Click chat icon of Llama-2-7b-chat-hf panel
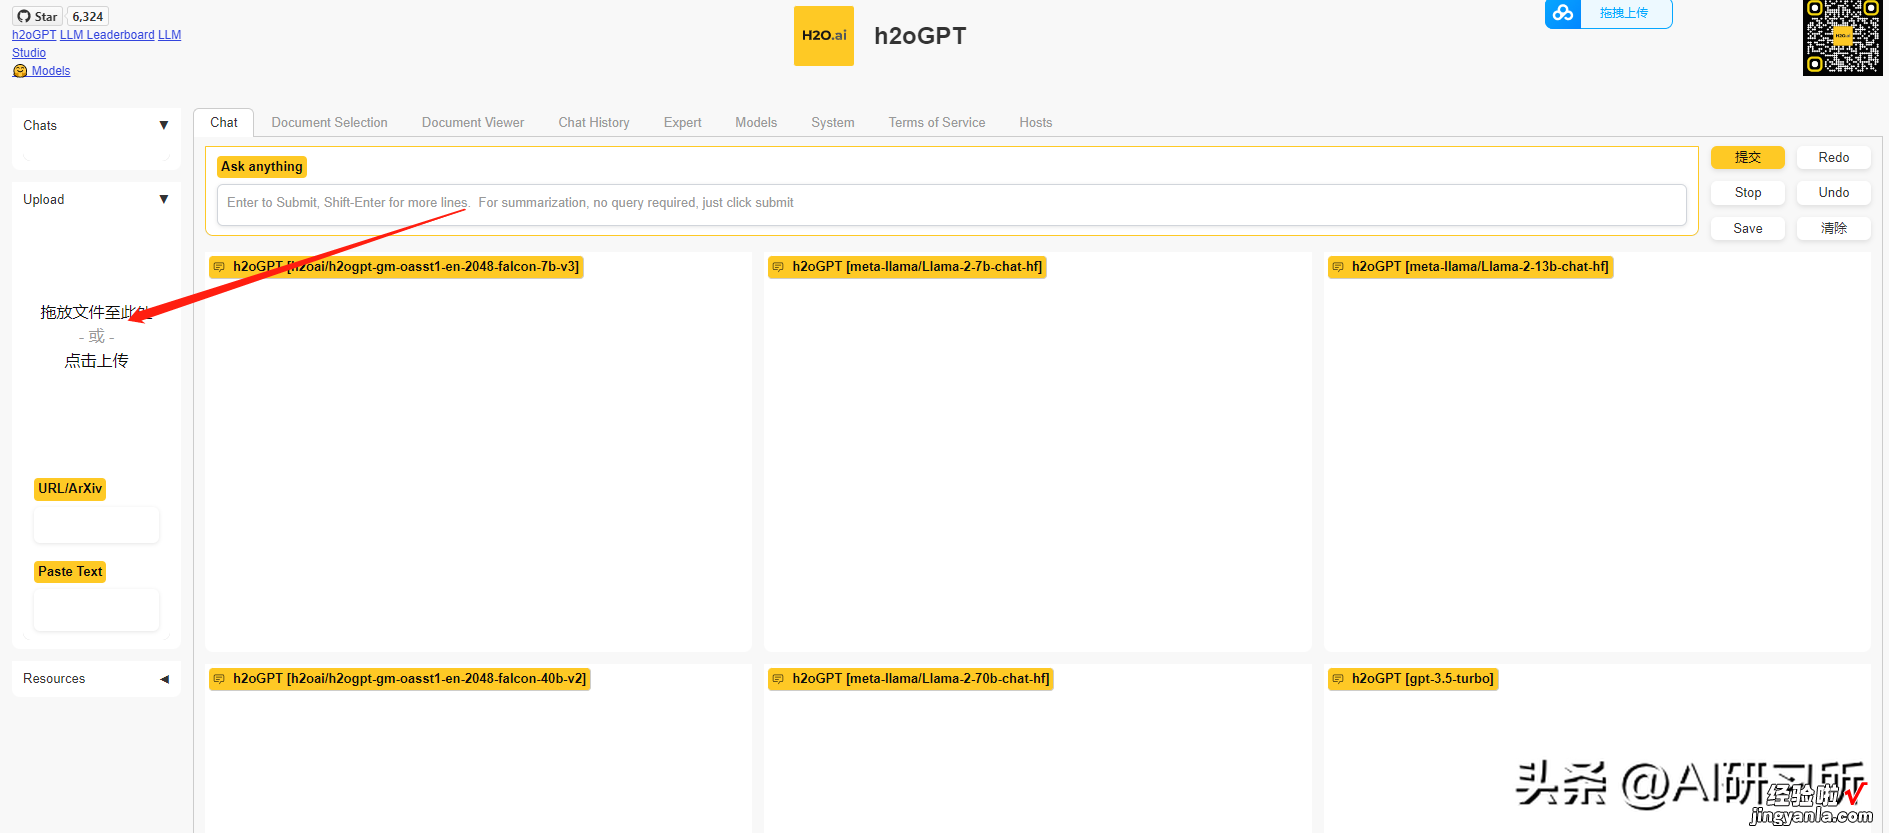Image resolution: width=1889 pixels, height=833 pixels. coord(778,267)
